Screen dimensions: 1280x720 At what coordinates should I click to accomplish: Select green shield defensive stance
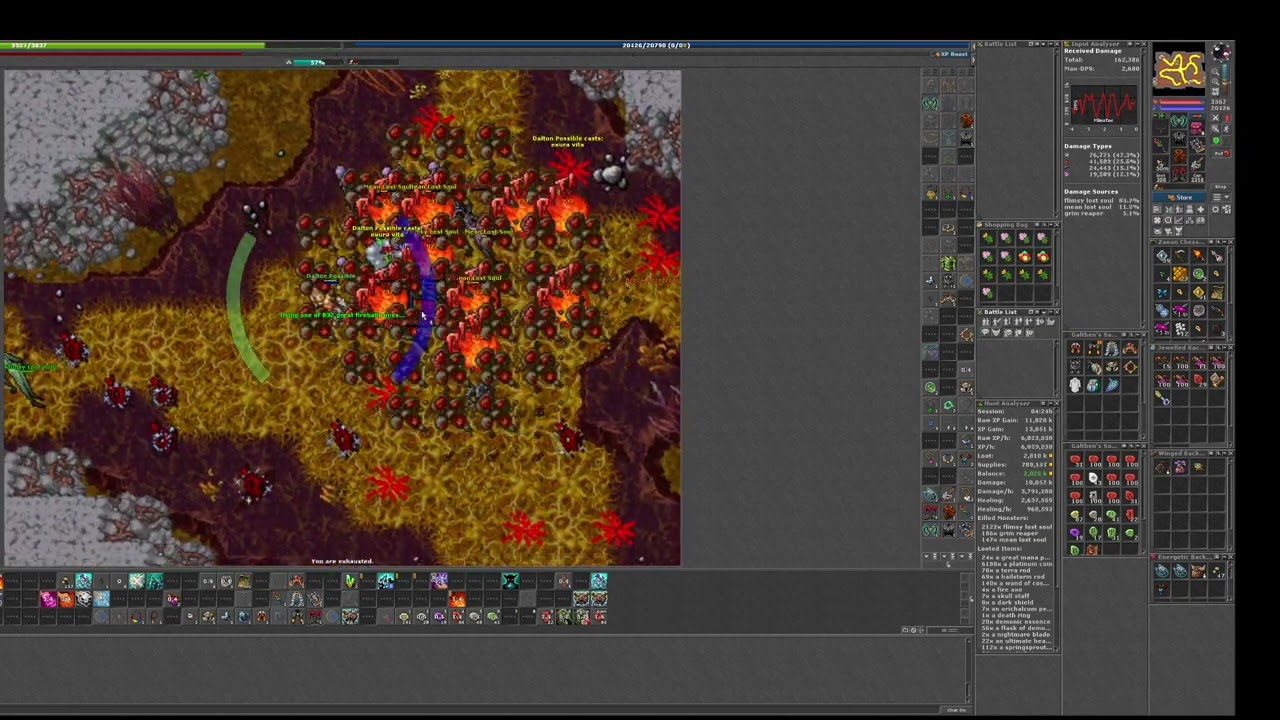pos(1215,140)
